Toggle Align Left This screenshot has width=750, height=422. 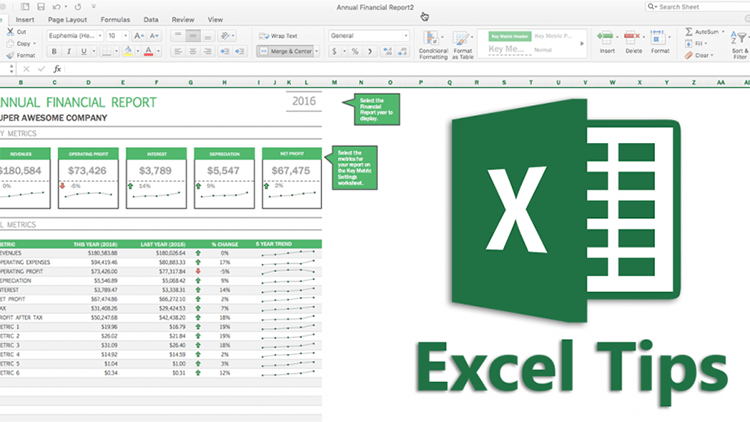tap(178, 51)
